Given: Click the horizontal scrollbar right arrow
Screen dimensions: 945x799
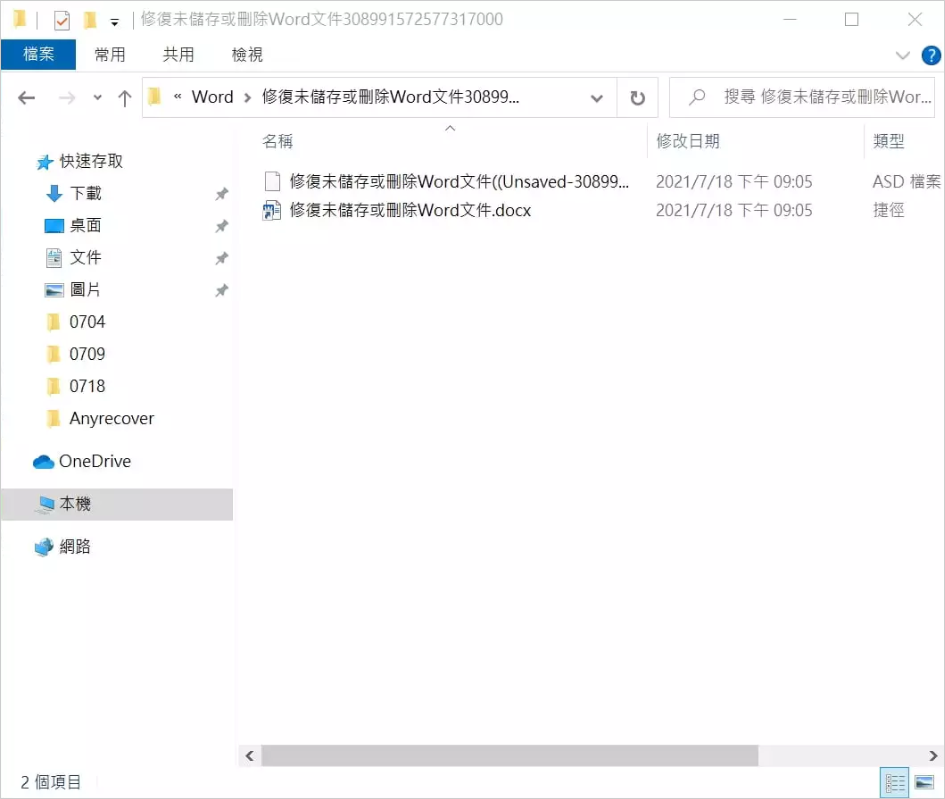Looking at the screenshot, I should coord(933,756).
